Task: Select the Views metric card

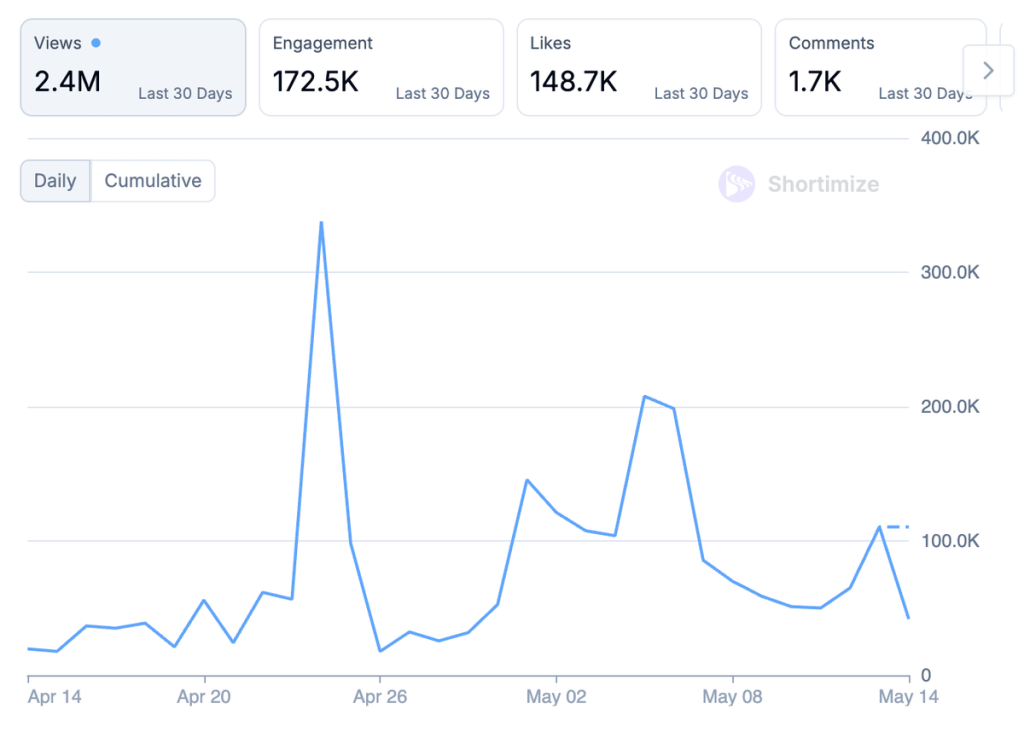Action: (x=133, y=67)
